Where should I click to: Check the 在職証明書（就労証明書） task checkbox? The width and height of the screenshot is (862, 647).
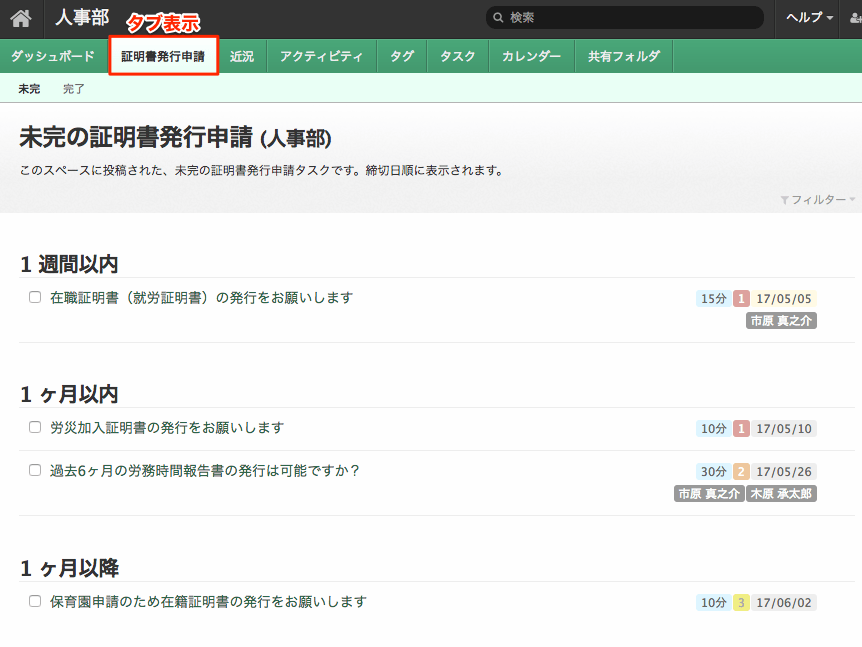[35, 297]
